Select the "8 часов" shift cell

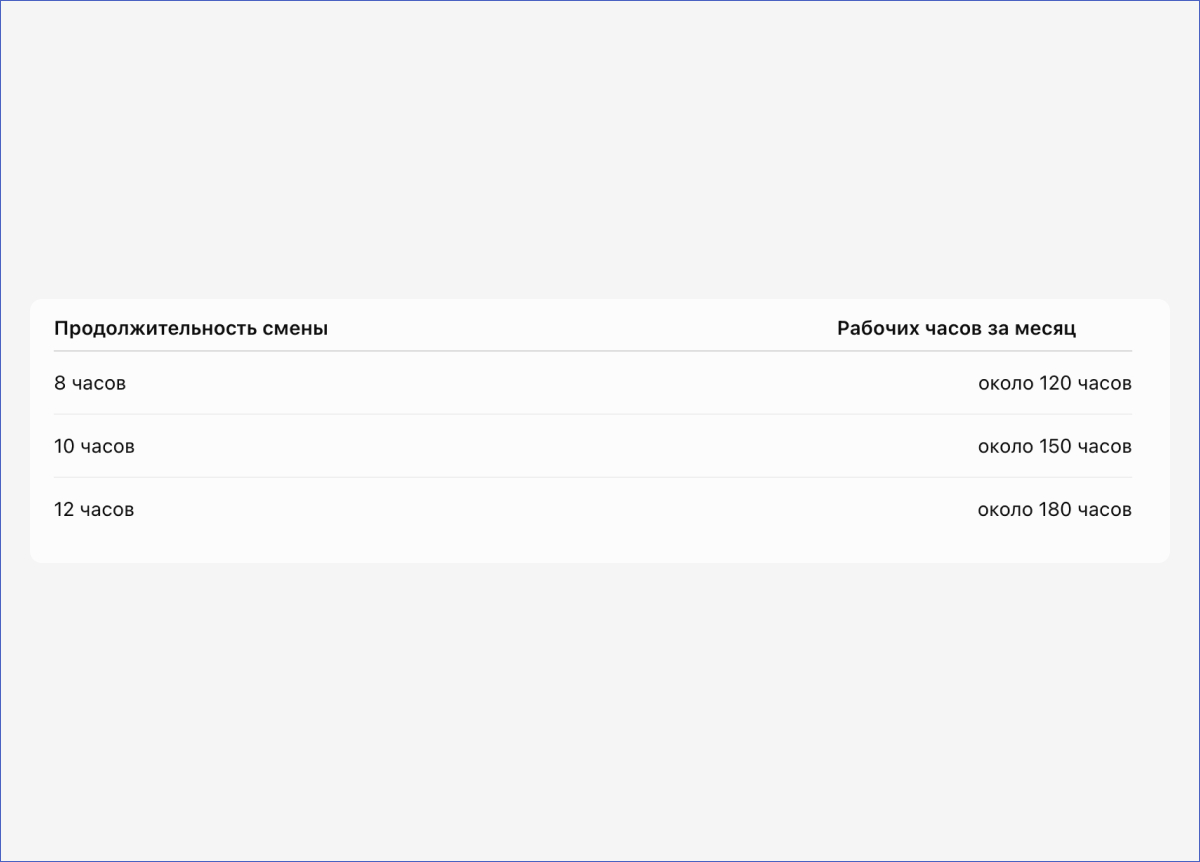[90, 383]
